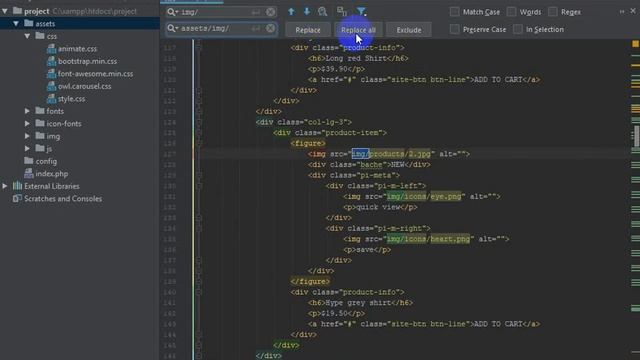Expand the js folder arrow

point(27,149)
